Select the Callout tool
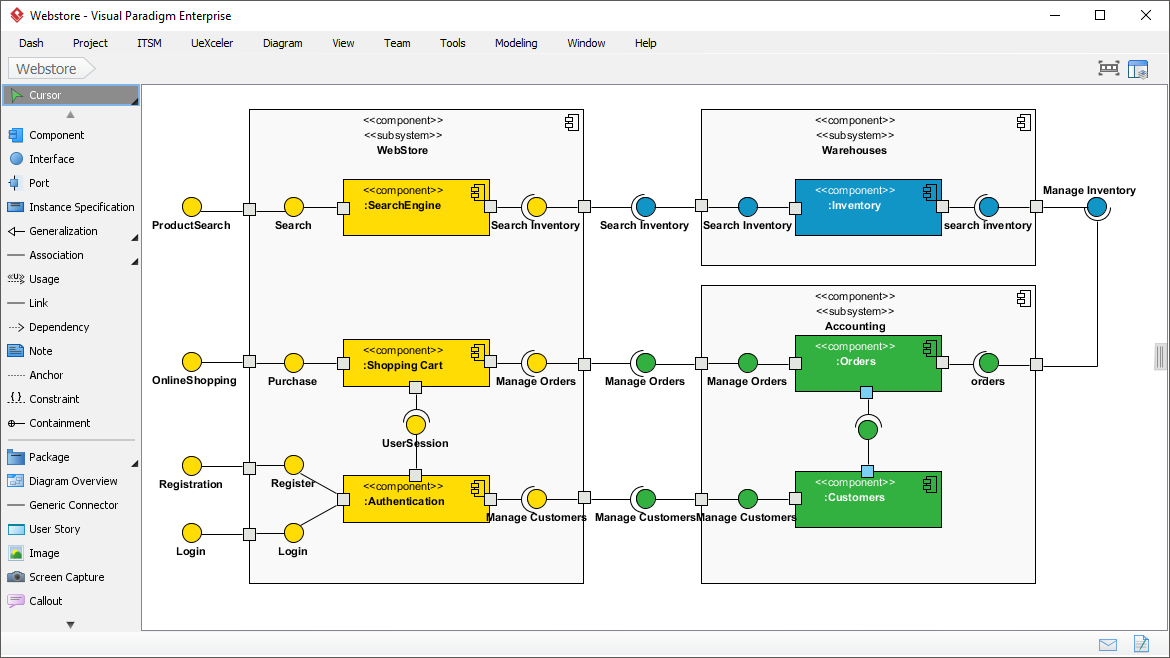Viewport: 1170px width, 658px height. tap(46, 601)
